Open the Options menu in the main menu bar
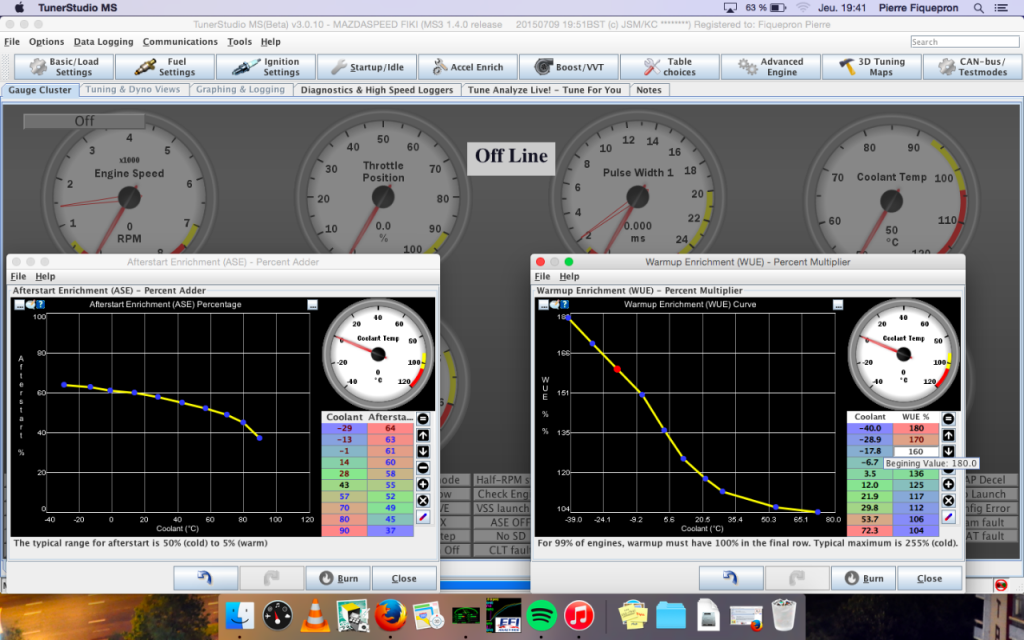The width and height of the screenshot is (1024, 640). (x=46, y=42)
